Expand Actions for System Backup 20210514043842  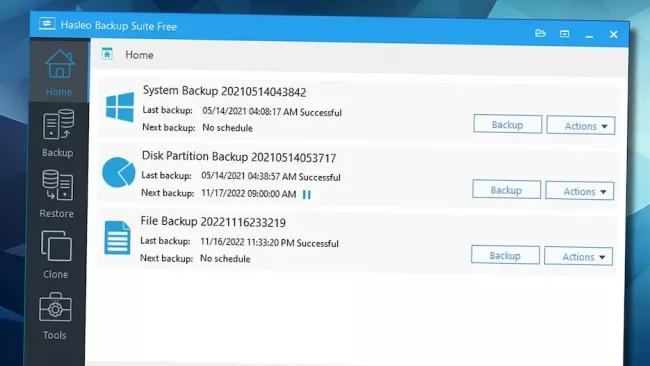tap(580, 126)
